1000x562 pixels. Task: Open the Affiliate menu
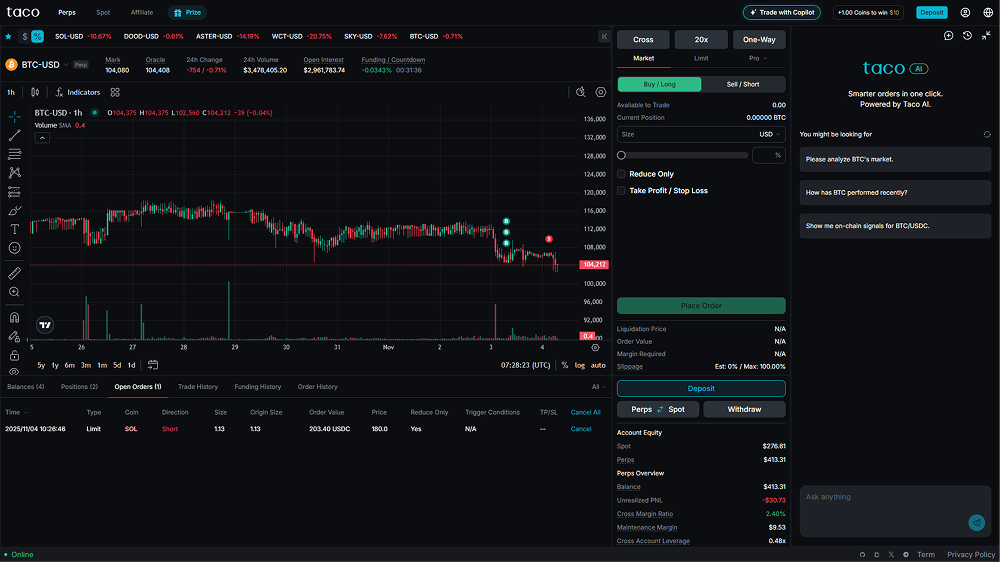click(142, 12)
